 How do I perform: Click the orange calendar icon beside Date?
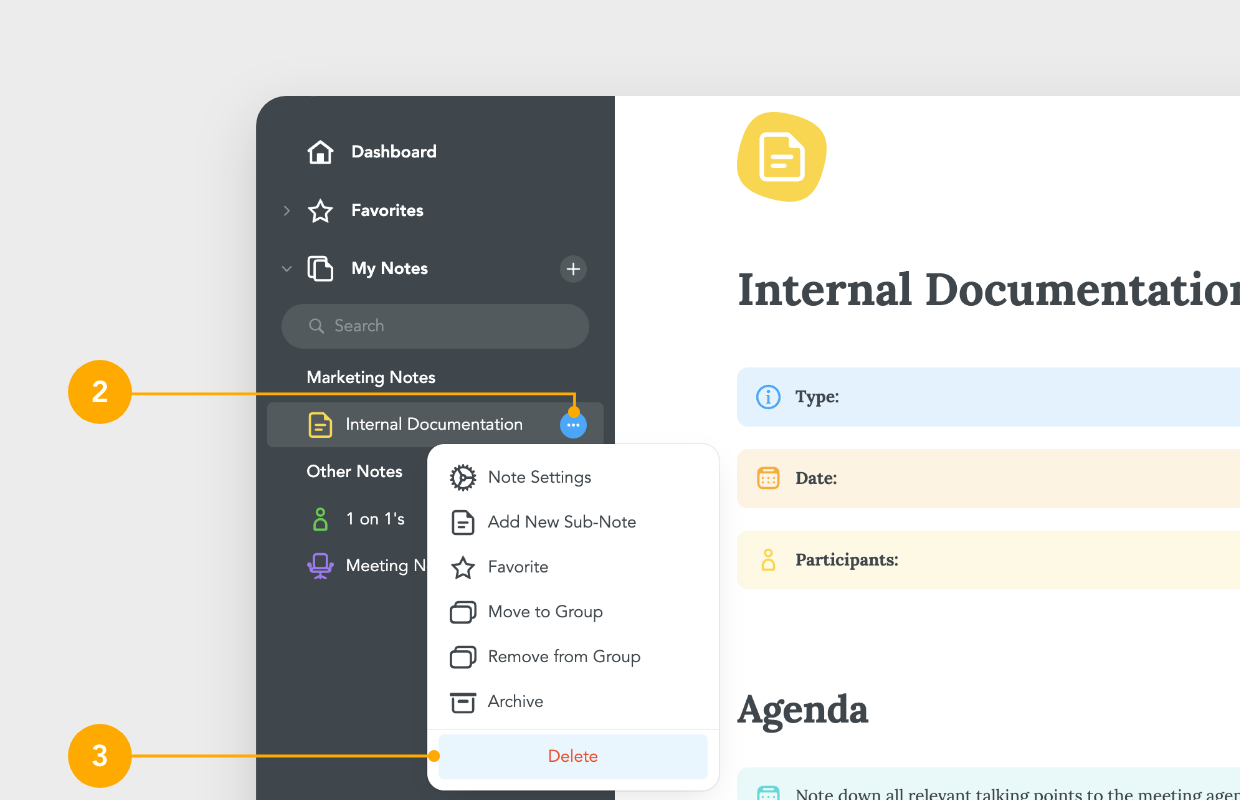[x=768, y=478]
